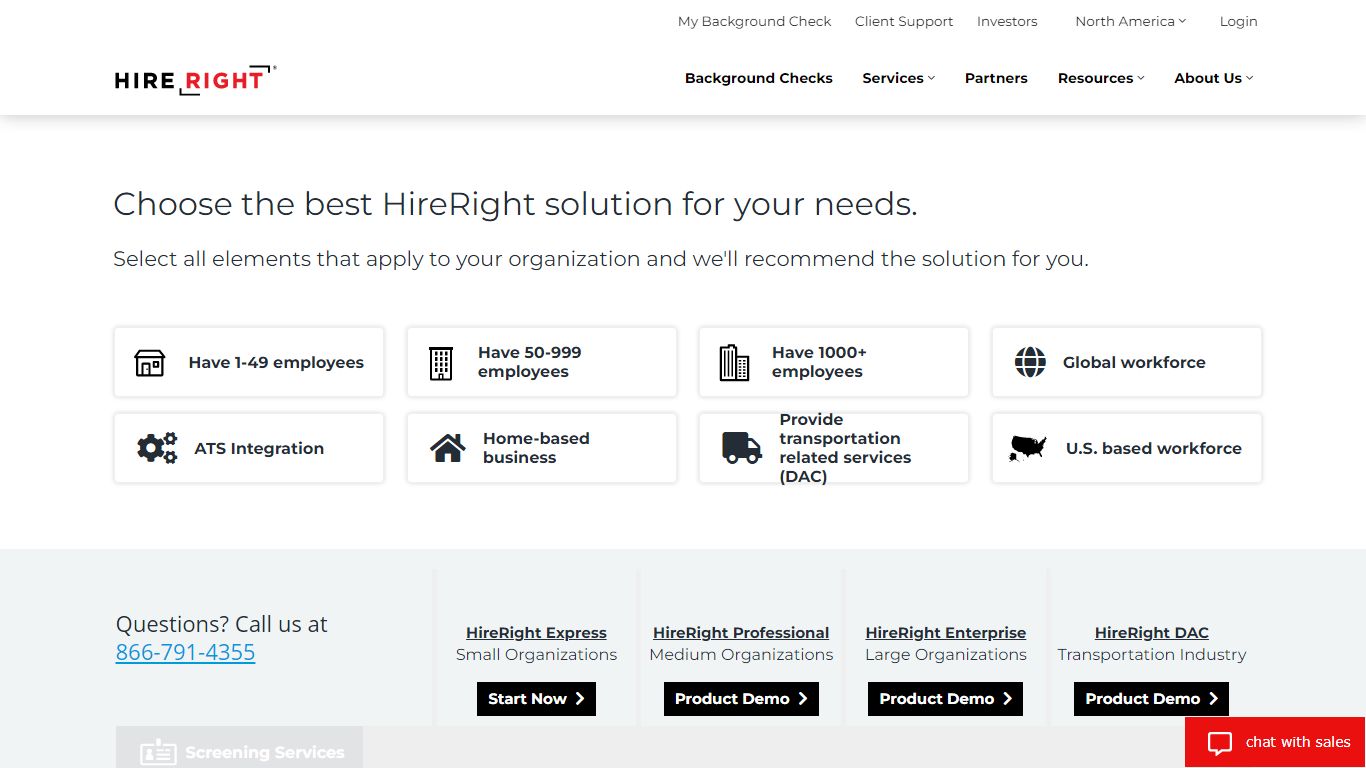Click the USA map icon for U.S. workforce
This screenshot has height=768, width=1366.
[1028, 448]
